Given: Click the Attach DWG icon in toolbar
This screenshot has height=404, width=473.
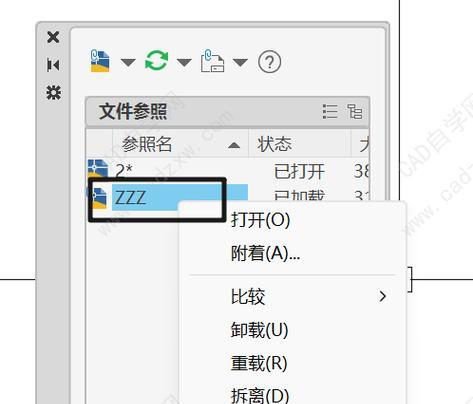Looking at the screenshot, I should tap(100, 61).
